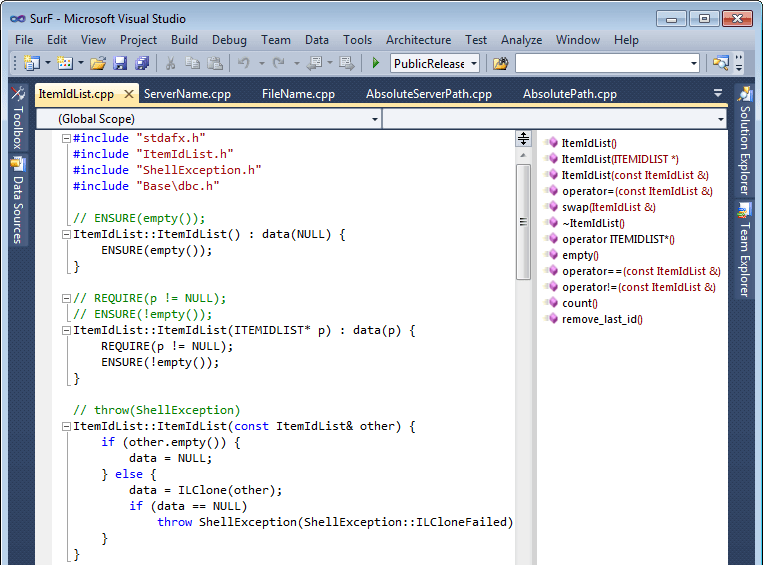
Task: Click the rightmost toolbar window icon
Action: [721, 63]
